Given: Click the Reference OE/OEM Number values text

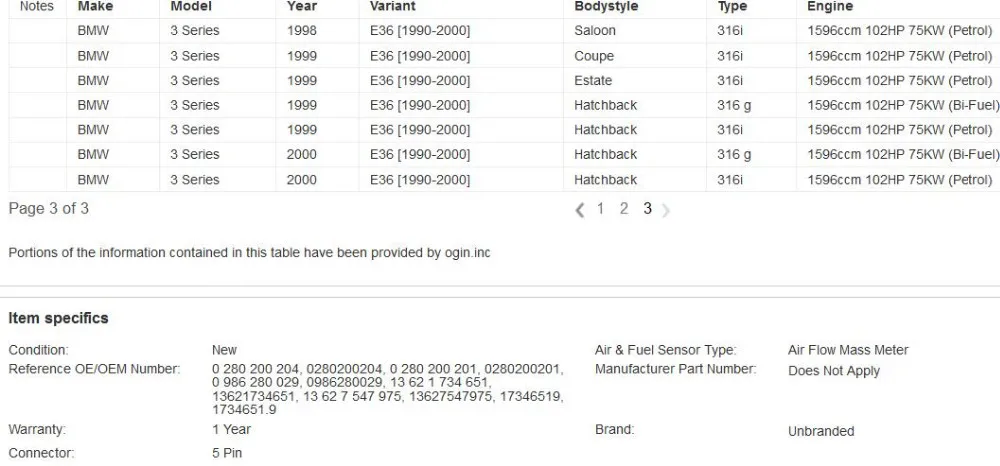Looking at the screenshot, I should (387, 389).
